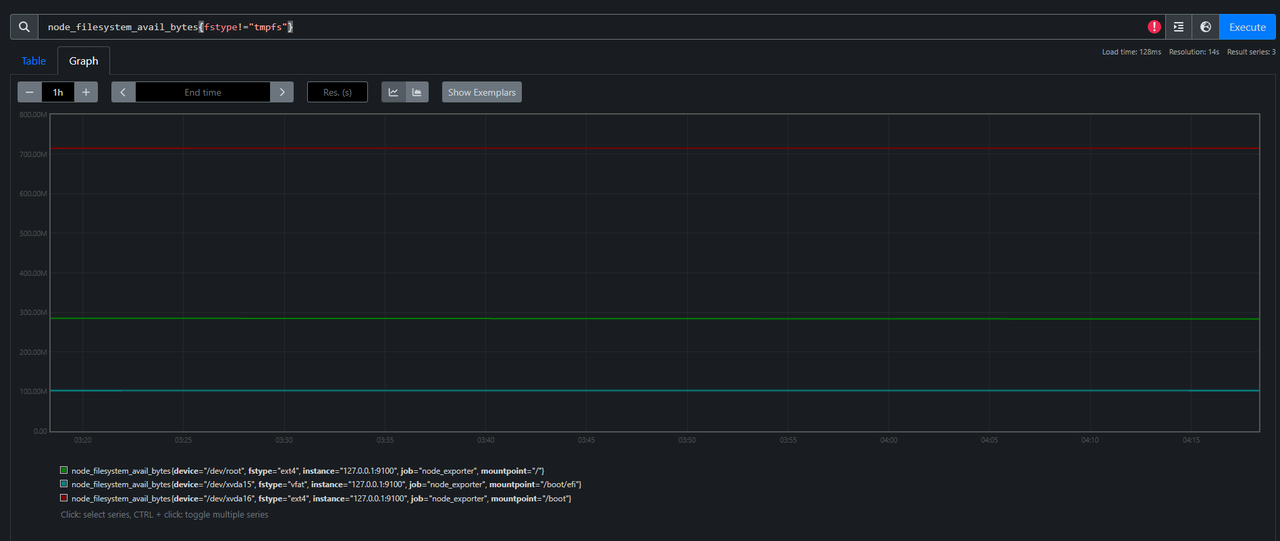Click the 04:15 x-axis label
The width and height of the screenshot is (1280, 541).
(x=1190, y=439)
